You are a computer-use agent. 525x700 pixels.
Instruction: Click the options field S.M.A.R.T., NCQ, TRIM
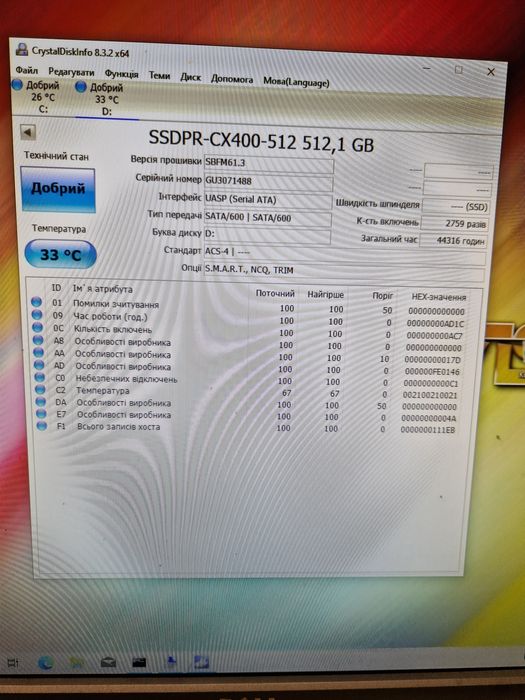point(344,272)
